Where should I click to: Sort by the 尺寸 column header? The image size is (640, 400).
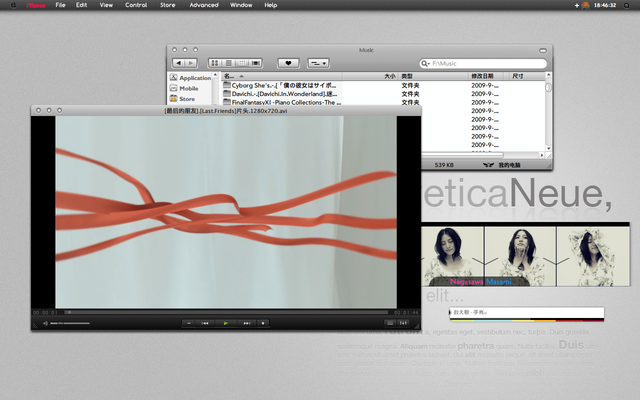point(527,76)
